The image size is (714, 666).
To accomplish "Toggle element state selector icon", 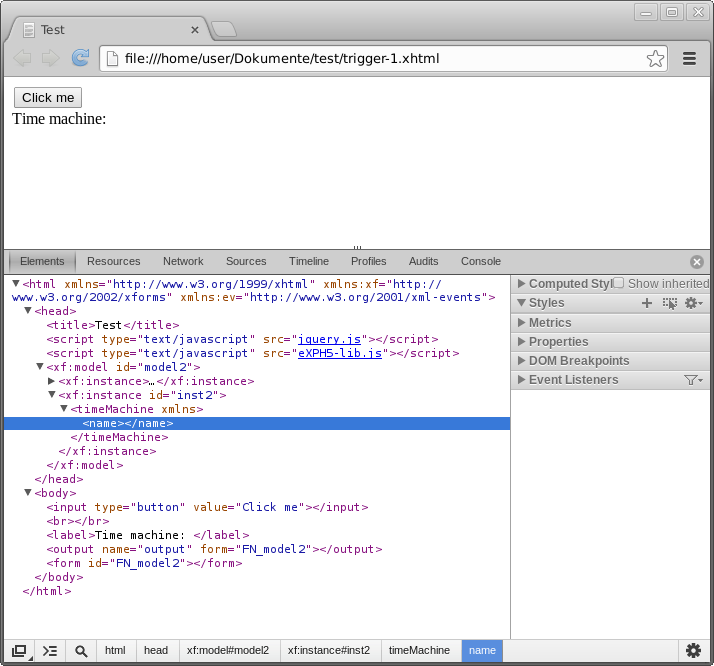I will (670, 303).
